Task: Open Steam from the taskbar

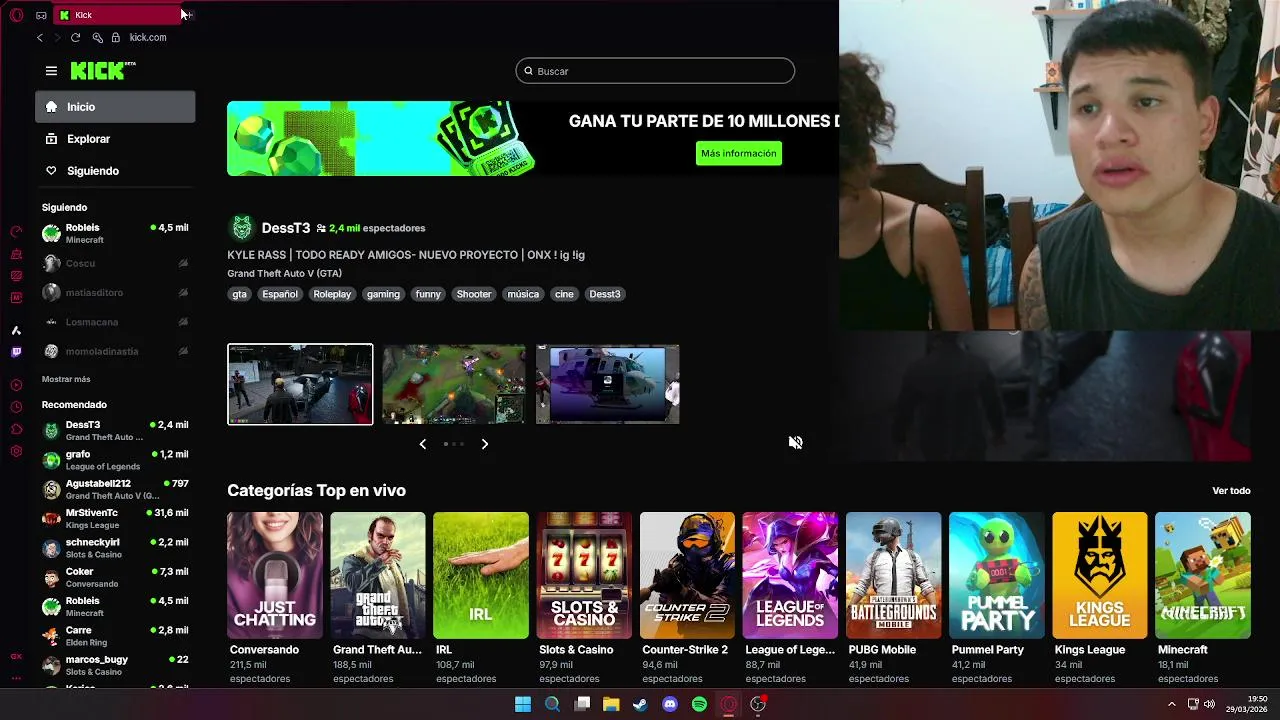Action: click(640, 704)
